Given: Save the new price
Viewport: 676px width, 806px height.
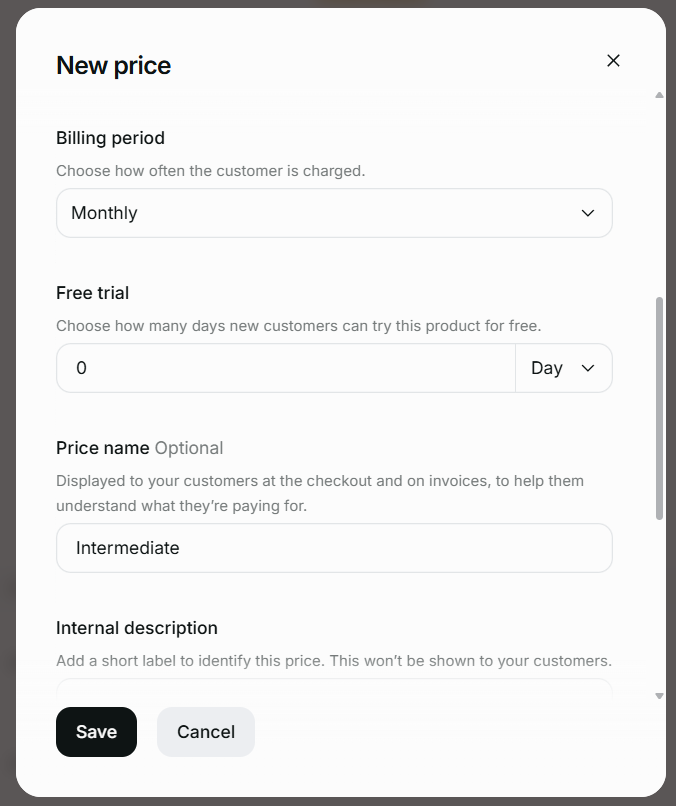Looking at the screenshot, I should pos(96,731).
